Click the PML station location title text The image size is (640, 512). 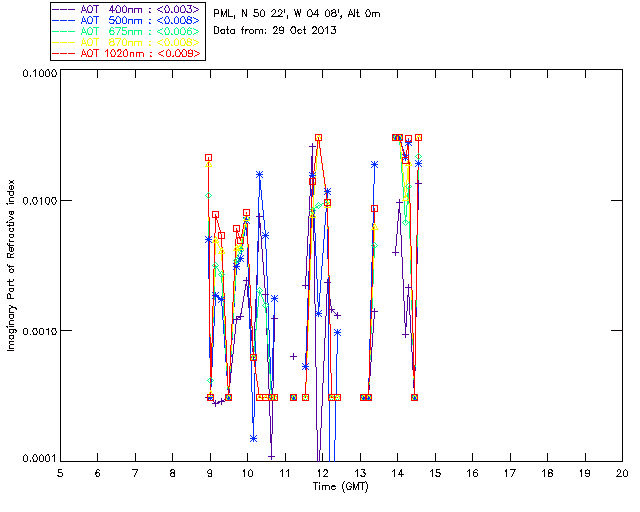(x=297, y=14)
